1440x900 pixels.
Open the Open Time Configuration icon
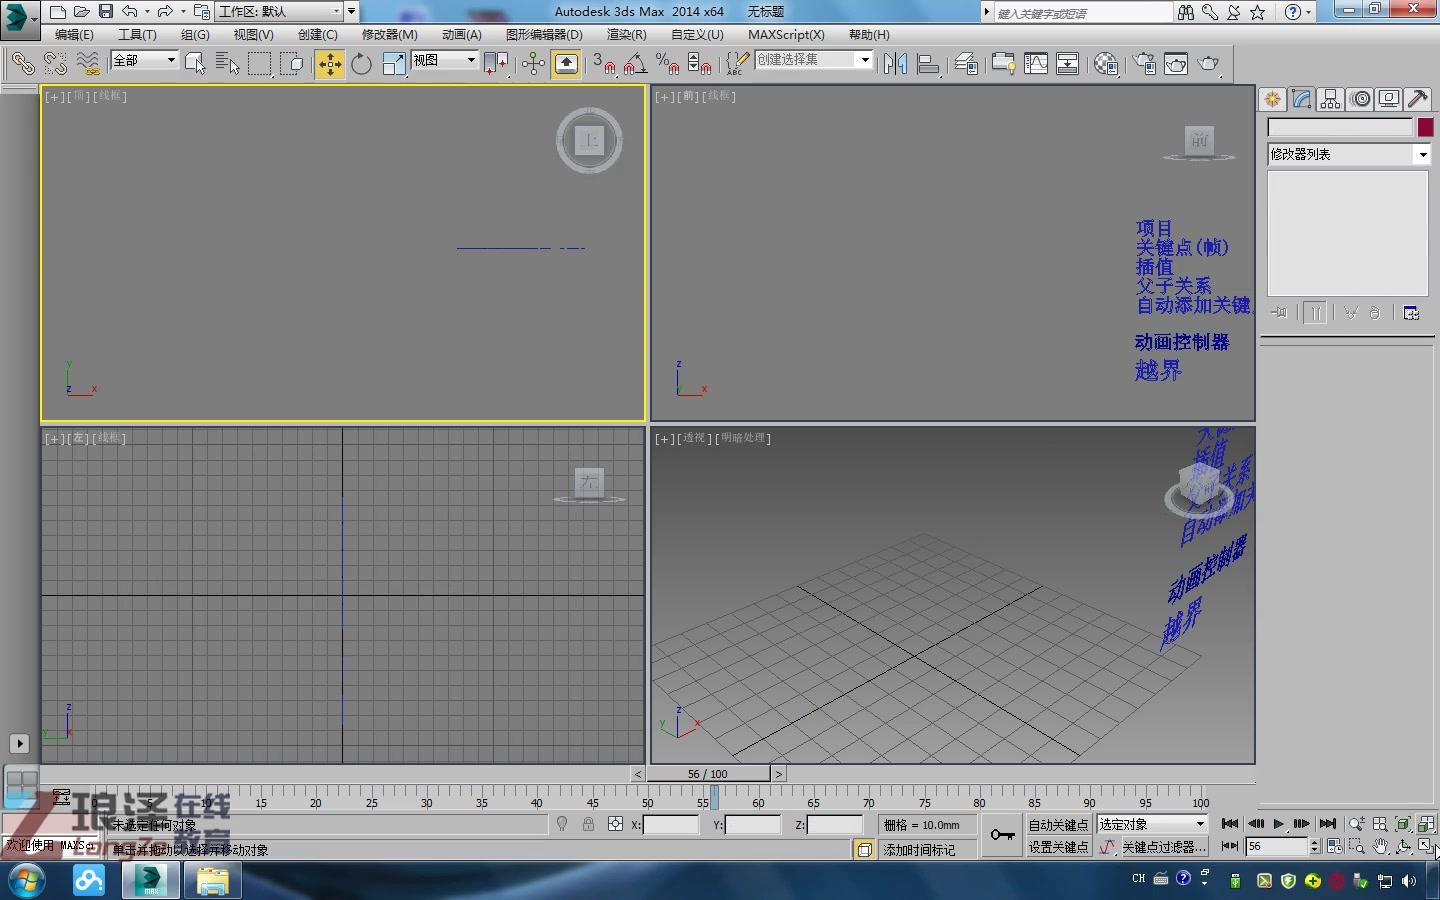1334,846
